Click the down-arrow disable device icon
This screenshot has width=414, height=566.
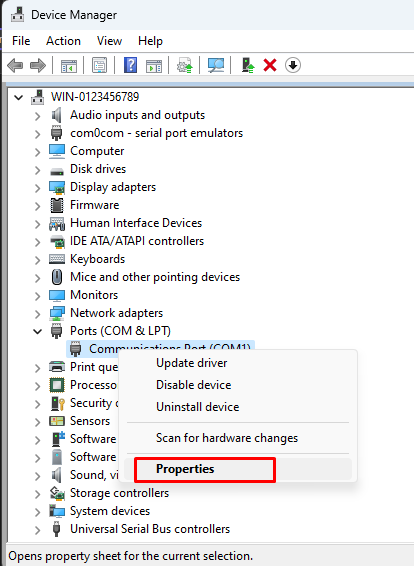click(x=293, y=65)
